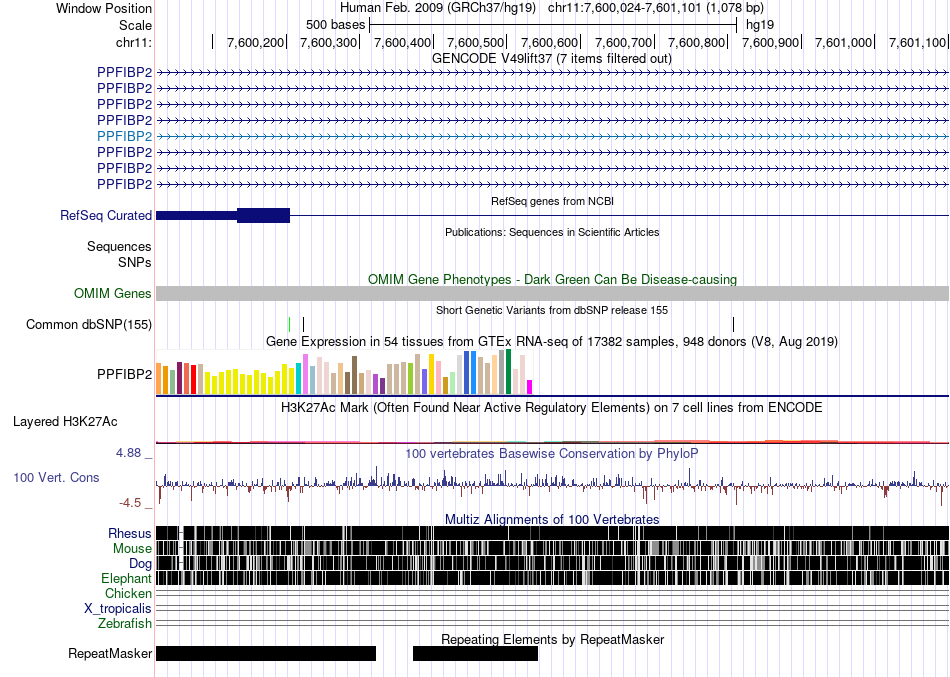The width and height of the screenshot is (950, 677).
Task: Click 'Publications: Sequences in Scientific Articles' title
Action: [552, 232]
